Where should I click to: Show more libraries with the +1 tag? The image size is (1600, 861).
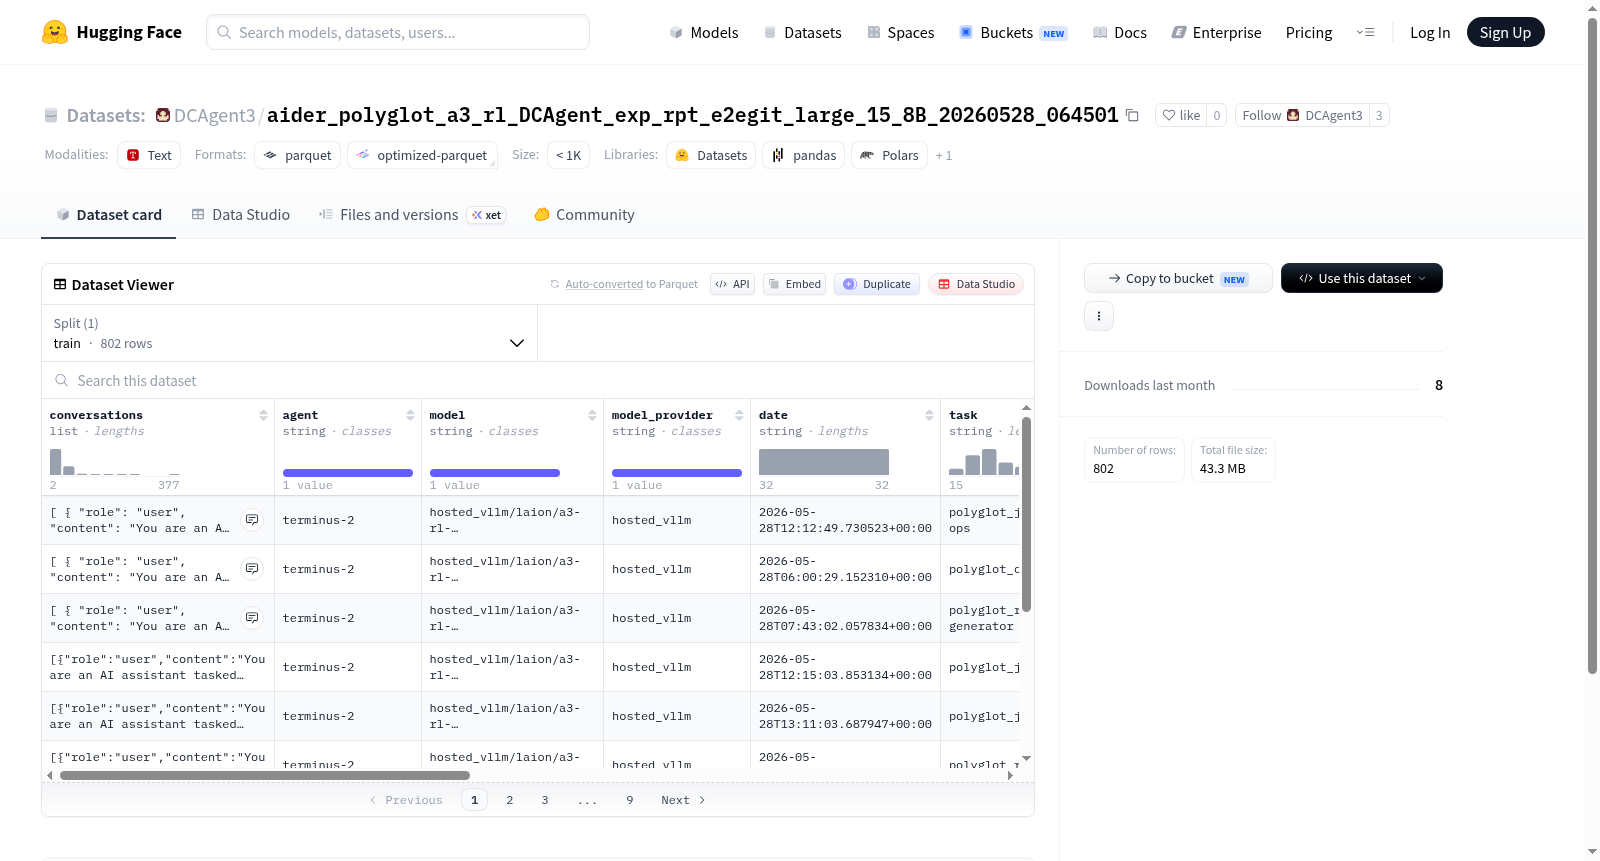[943, 155]
